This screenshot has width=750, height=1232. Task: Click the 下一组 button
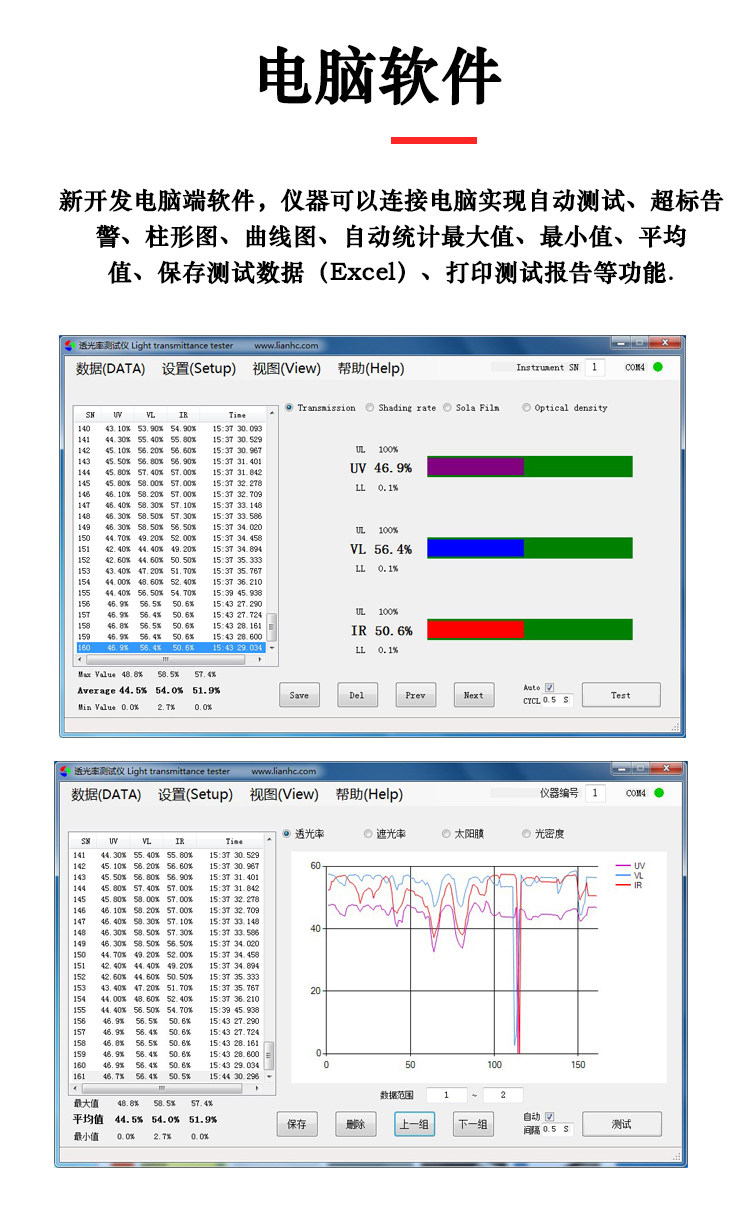(473, 1124)
